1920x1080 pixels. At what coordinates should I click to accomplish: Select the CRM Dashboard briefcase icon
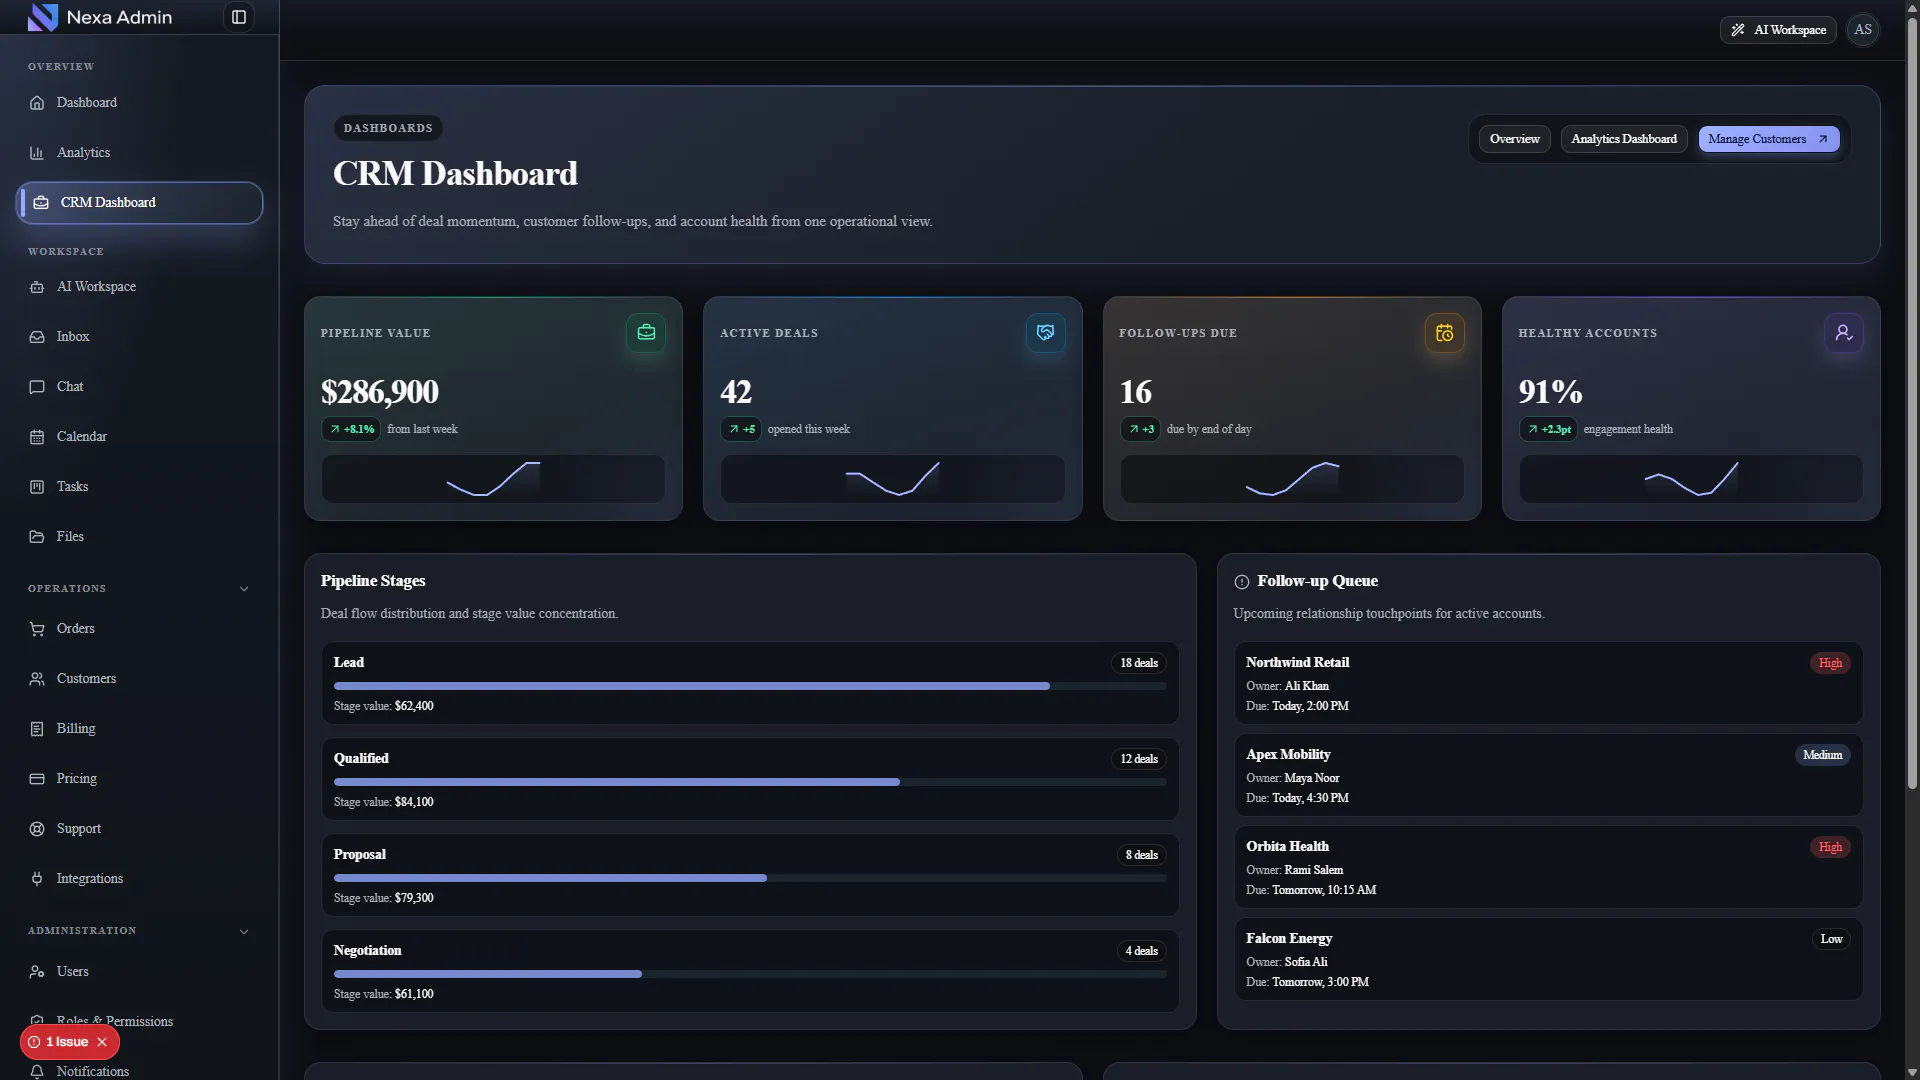[41, 203]
